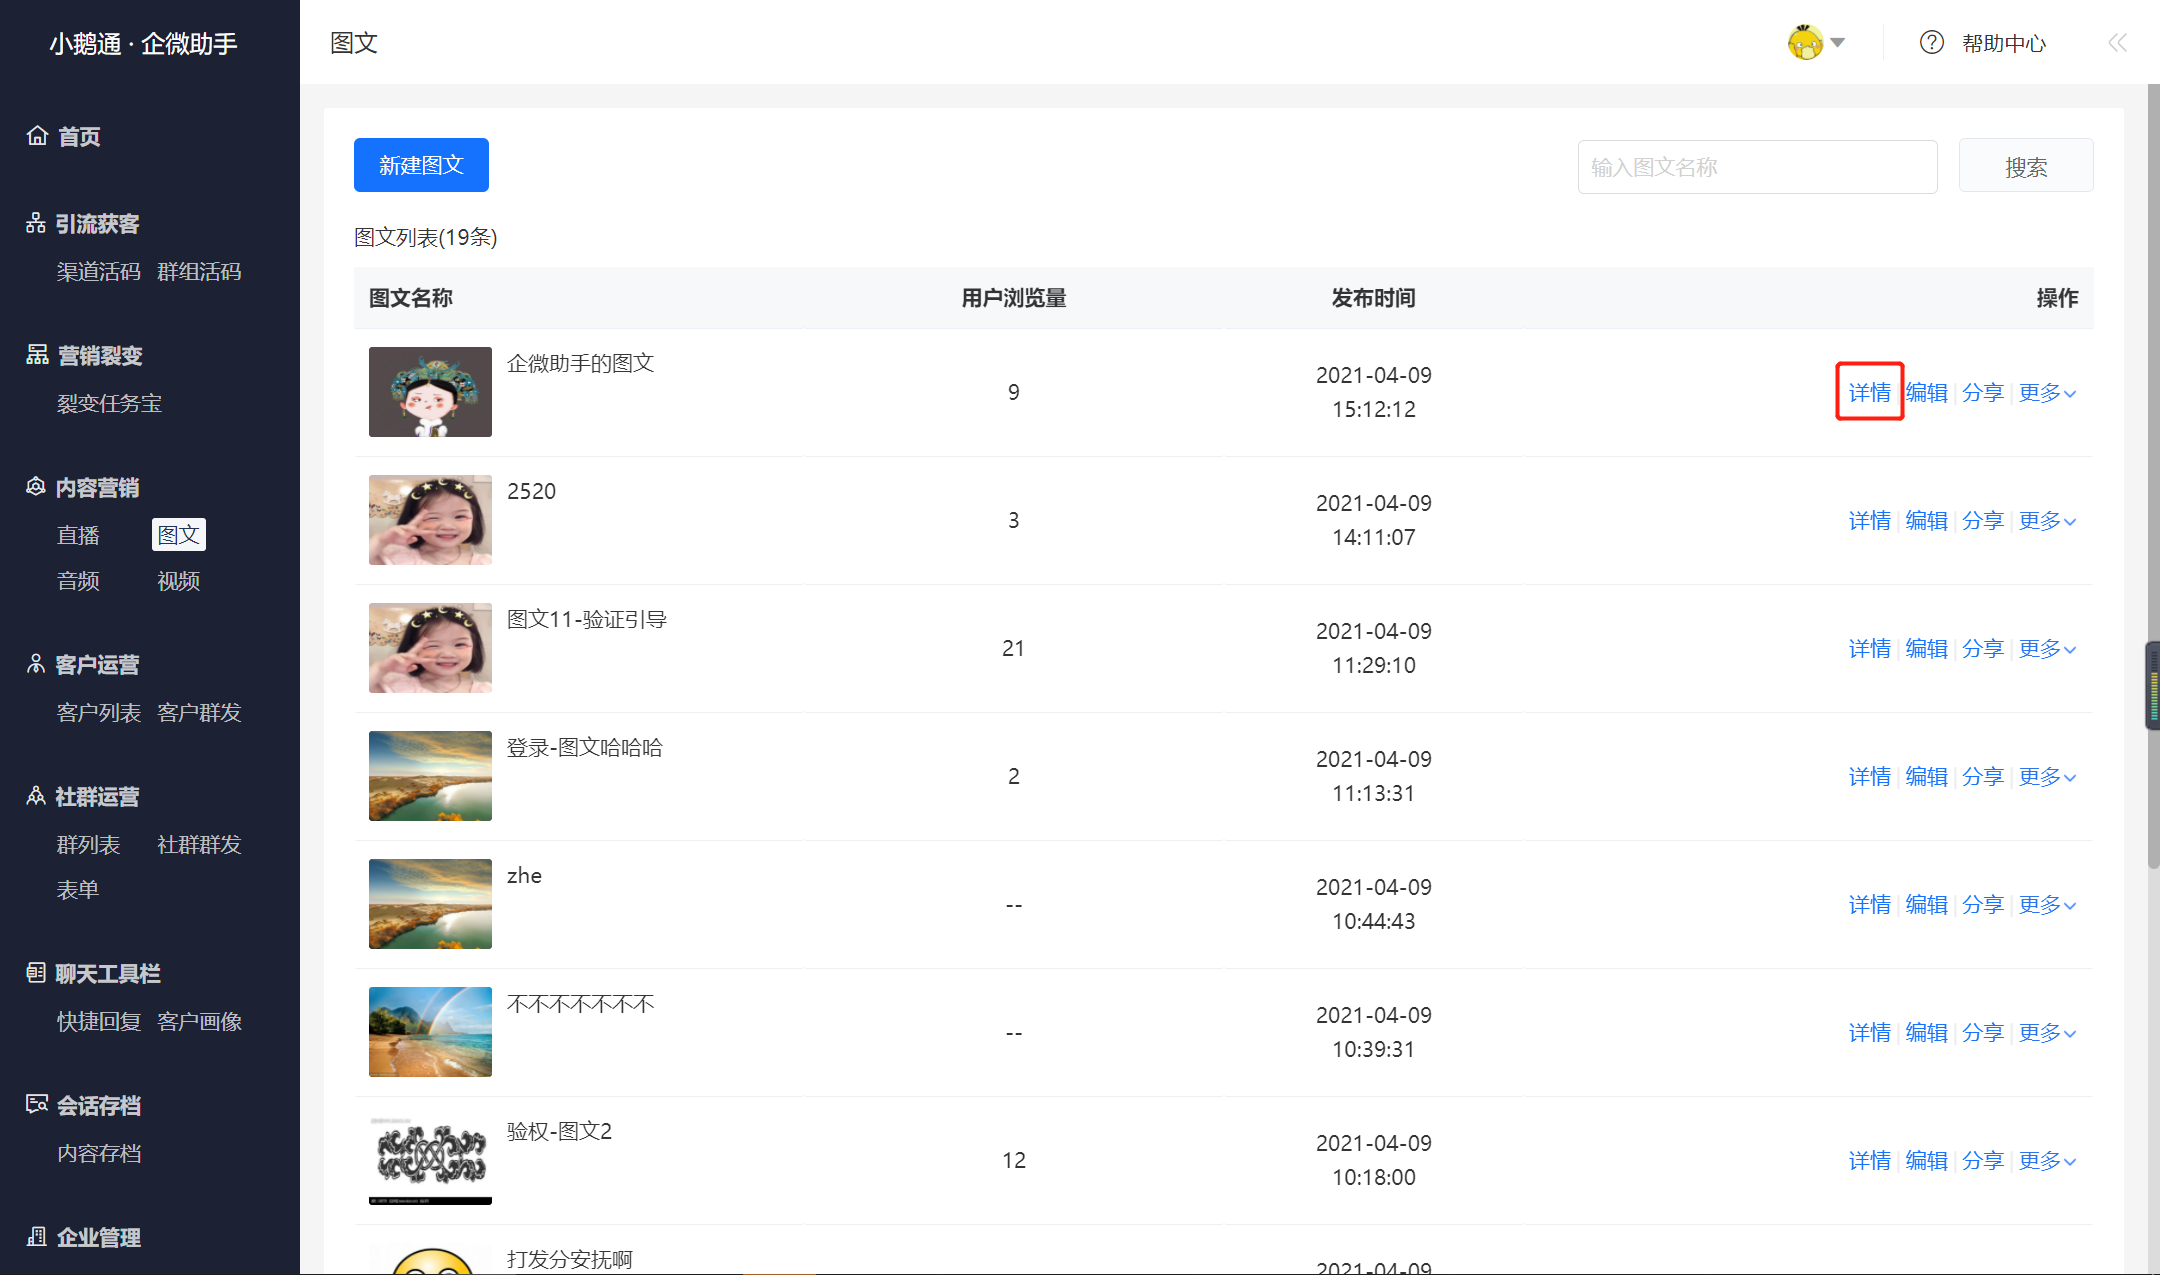Click thumbnail of 验权-图文2 article
The image size is (2160, 1275).
(x=430, y=1160)
